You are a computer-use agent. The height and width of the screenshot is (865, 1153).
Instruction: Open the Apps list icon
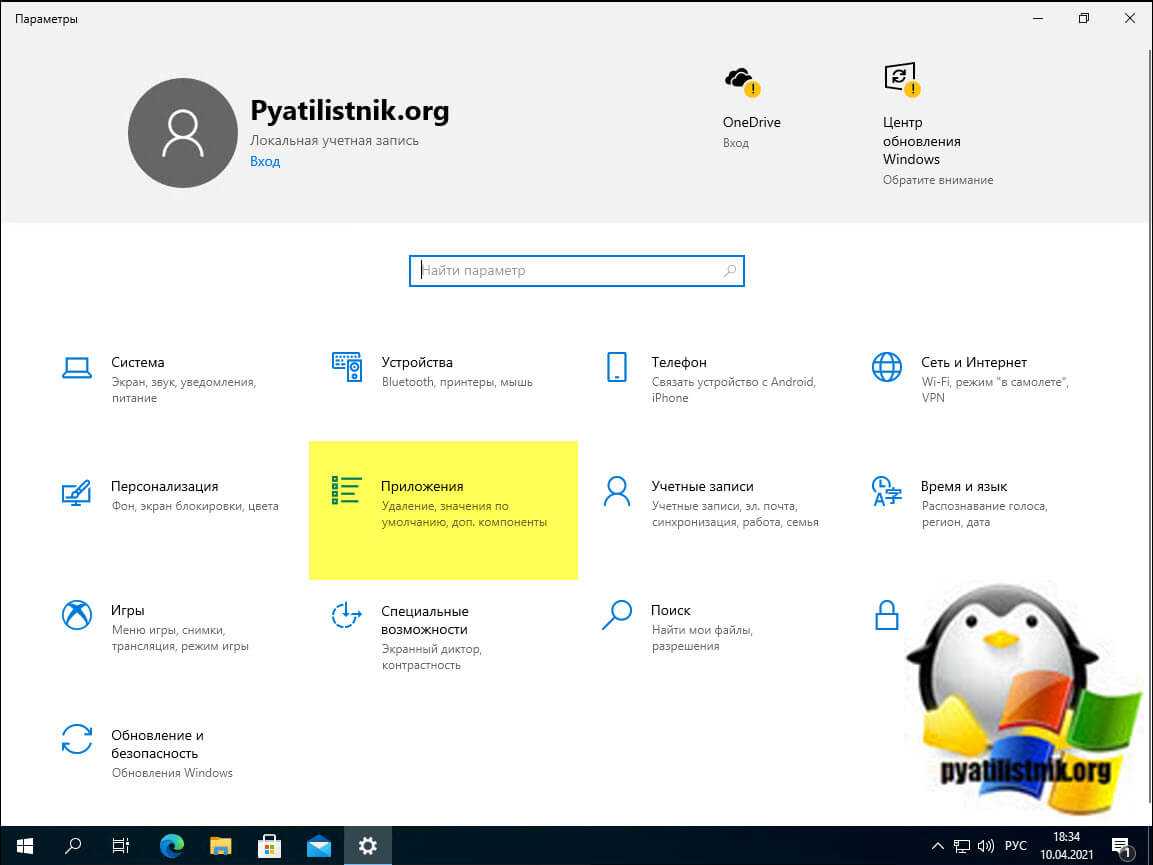(x=347, y=490)
